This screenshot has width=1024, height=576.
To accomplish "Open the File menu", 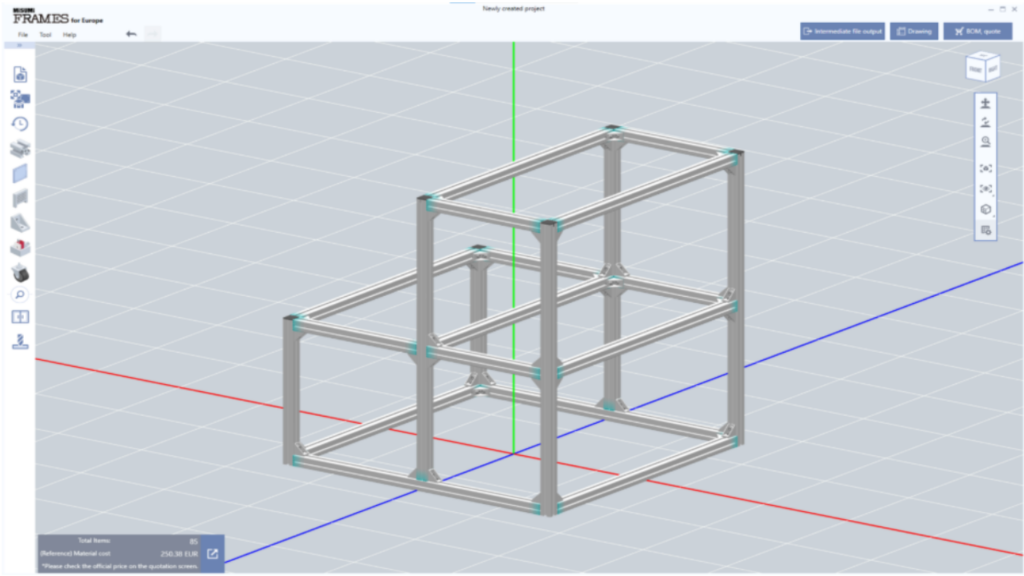I will 22,35.
